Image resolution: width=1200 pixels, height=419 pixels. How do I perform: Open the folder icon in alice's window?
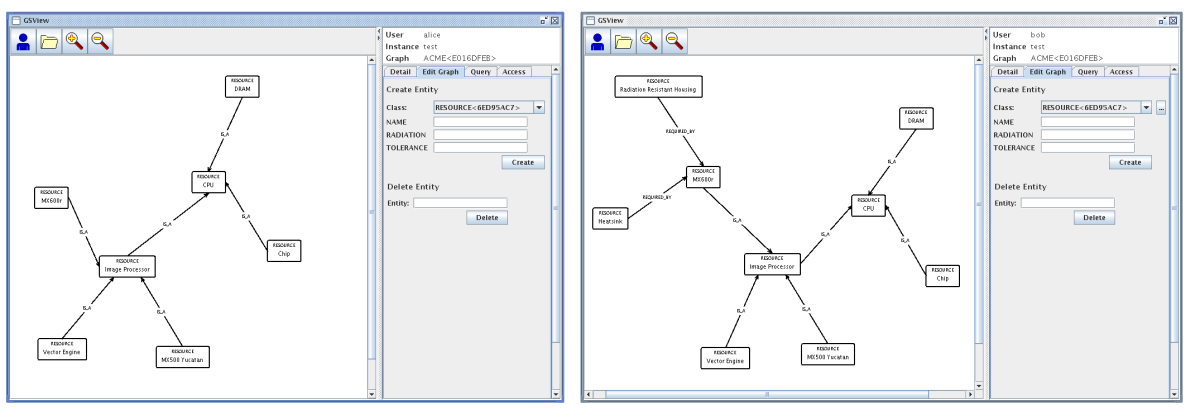click(48, 41)
